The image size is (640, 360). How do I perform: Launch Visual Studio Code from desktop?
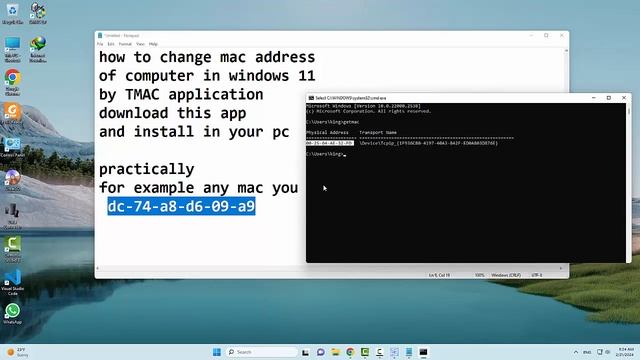pyautogui.click(x=12, y=282)
